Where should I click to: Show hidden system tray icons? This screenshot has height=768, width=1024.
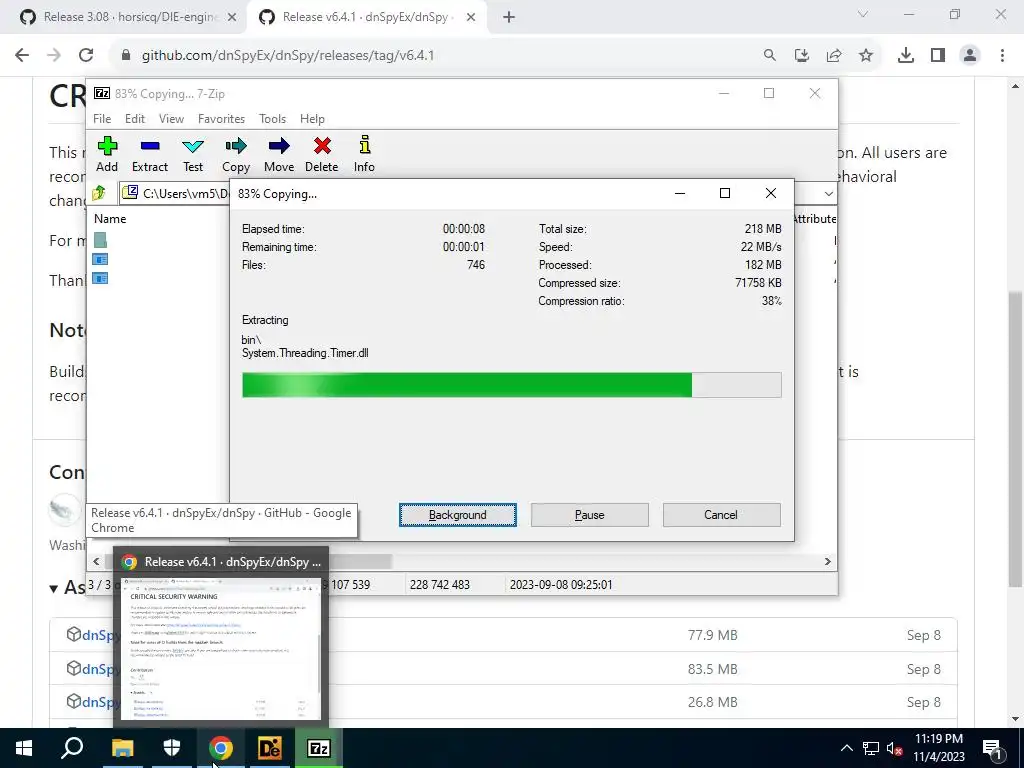click(846, 748)
